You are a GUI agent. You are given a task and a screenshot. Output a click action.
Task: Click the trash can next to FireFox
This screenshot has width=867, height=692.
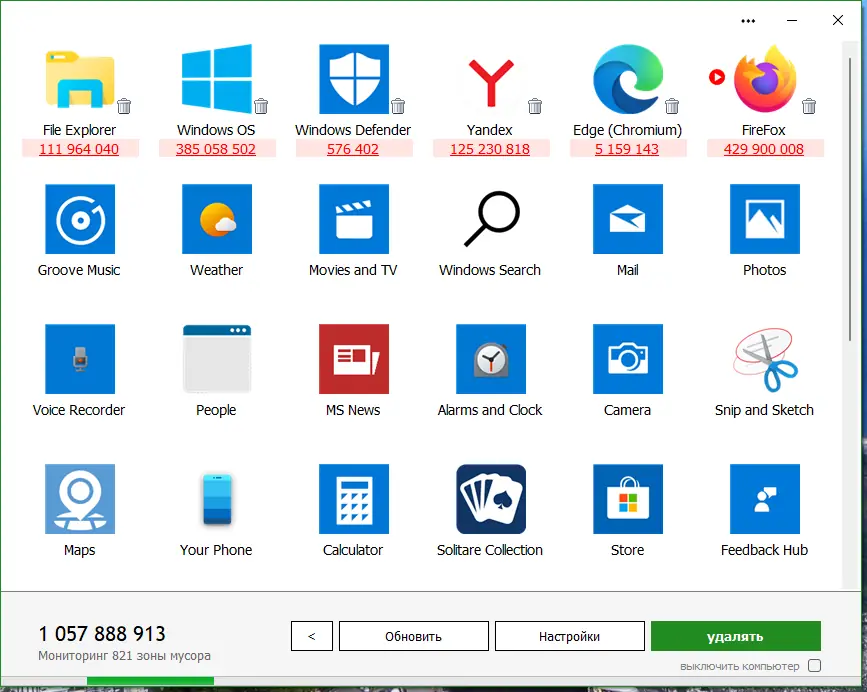(x=809, y=106)
